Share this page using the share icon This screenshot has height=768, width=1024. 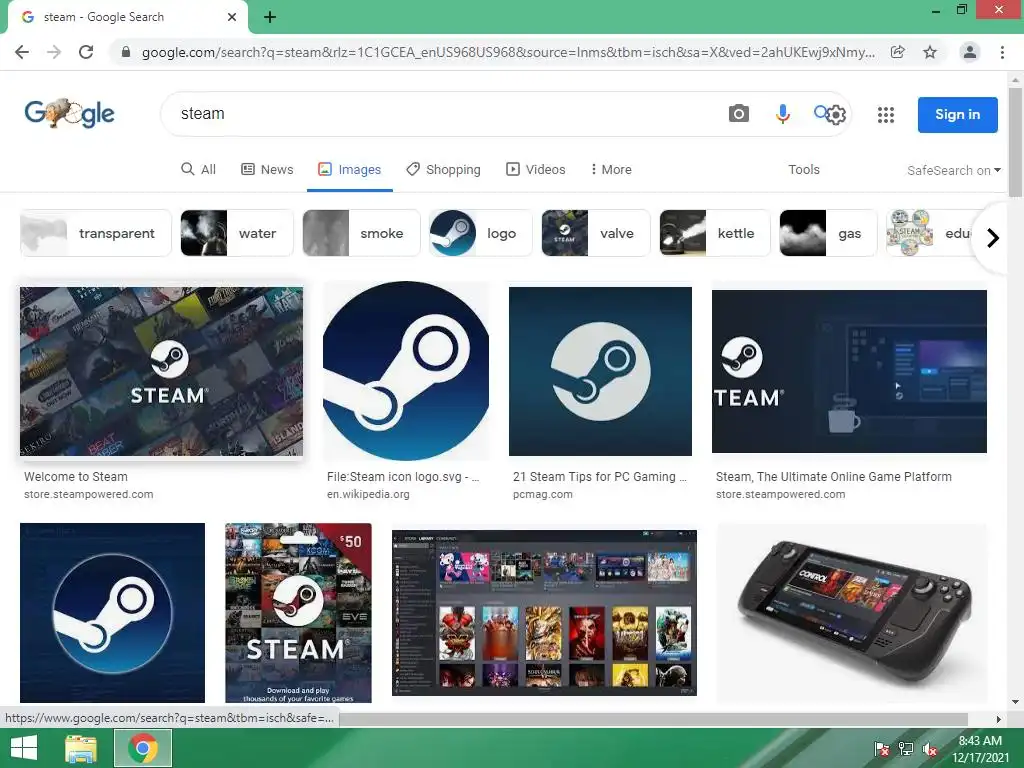(898, 52)
